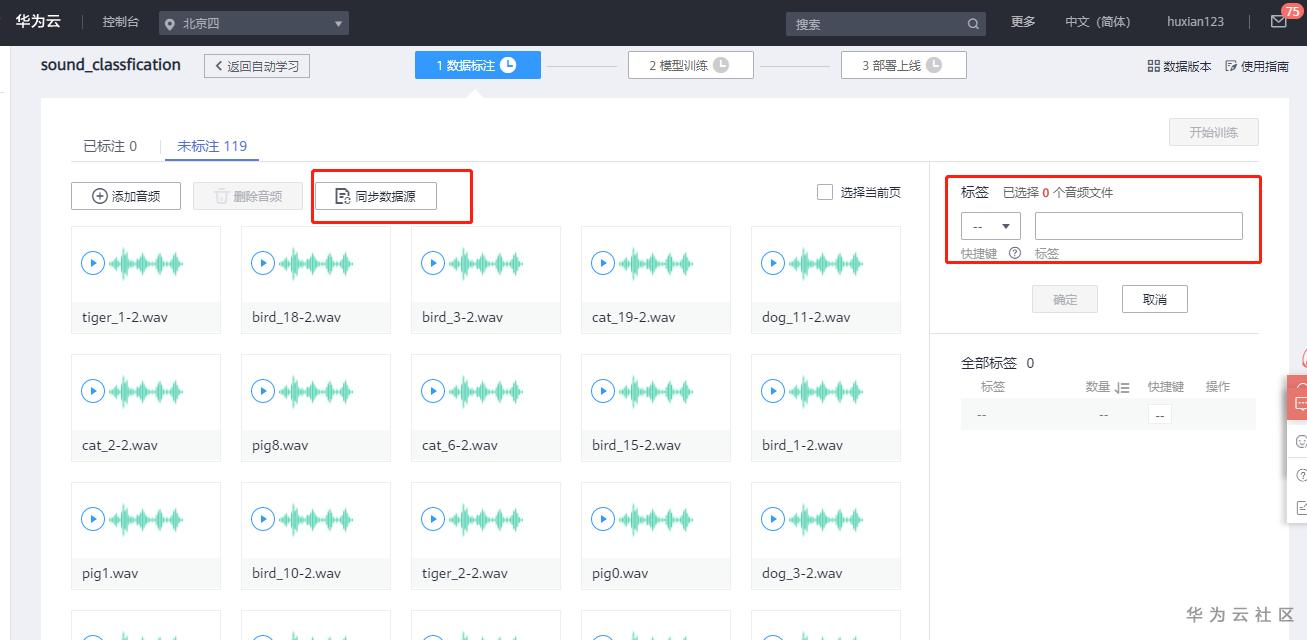The width and height of the screenshot is (1307, 640).
Task: Play the bird_10-2.wav audio clip
Action: [262, 519]
